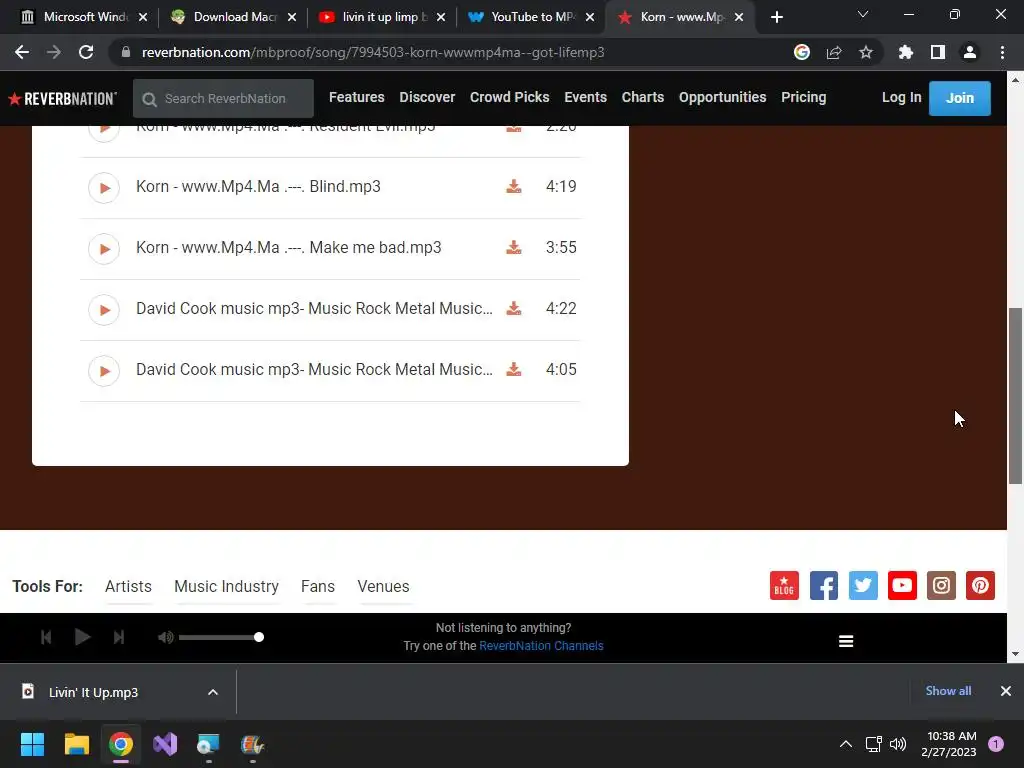Image resolution: width=1024 pixels, height=768 pixels.
Task: Open Tools For Venues link
Action: point(383,586)
